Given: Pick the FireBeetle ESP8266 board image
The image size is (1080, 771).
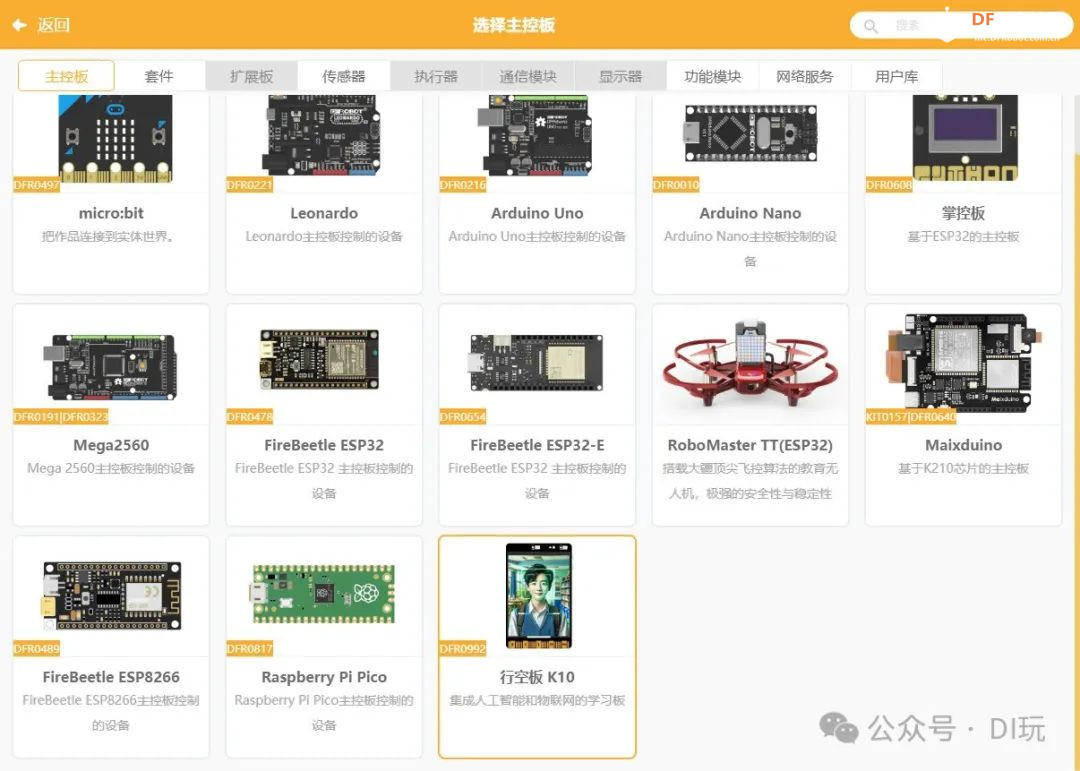Looking at the screenshot, I should [112, 596].
